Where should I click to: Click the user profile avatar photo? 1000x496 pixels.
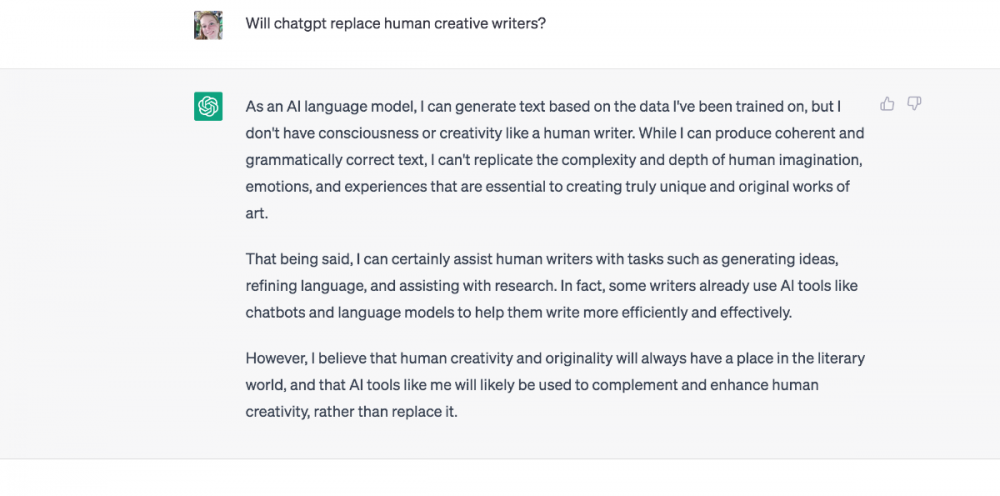[x=208, y=25]
